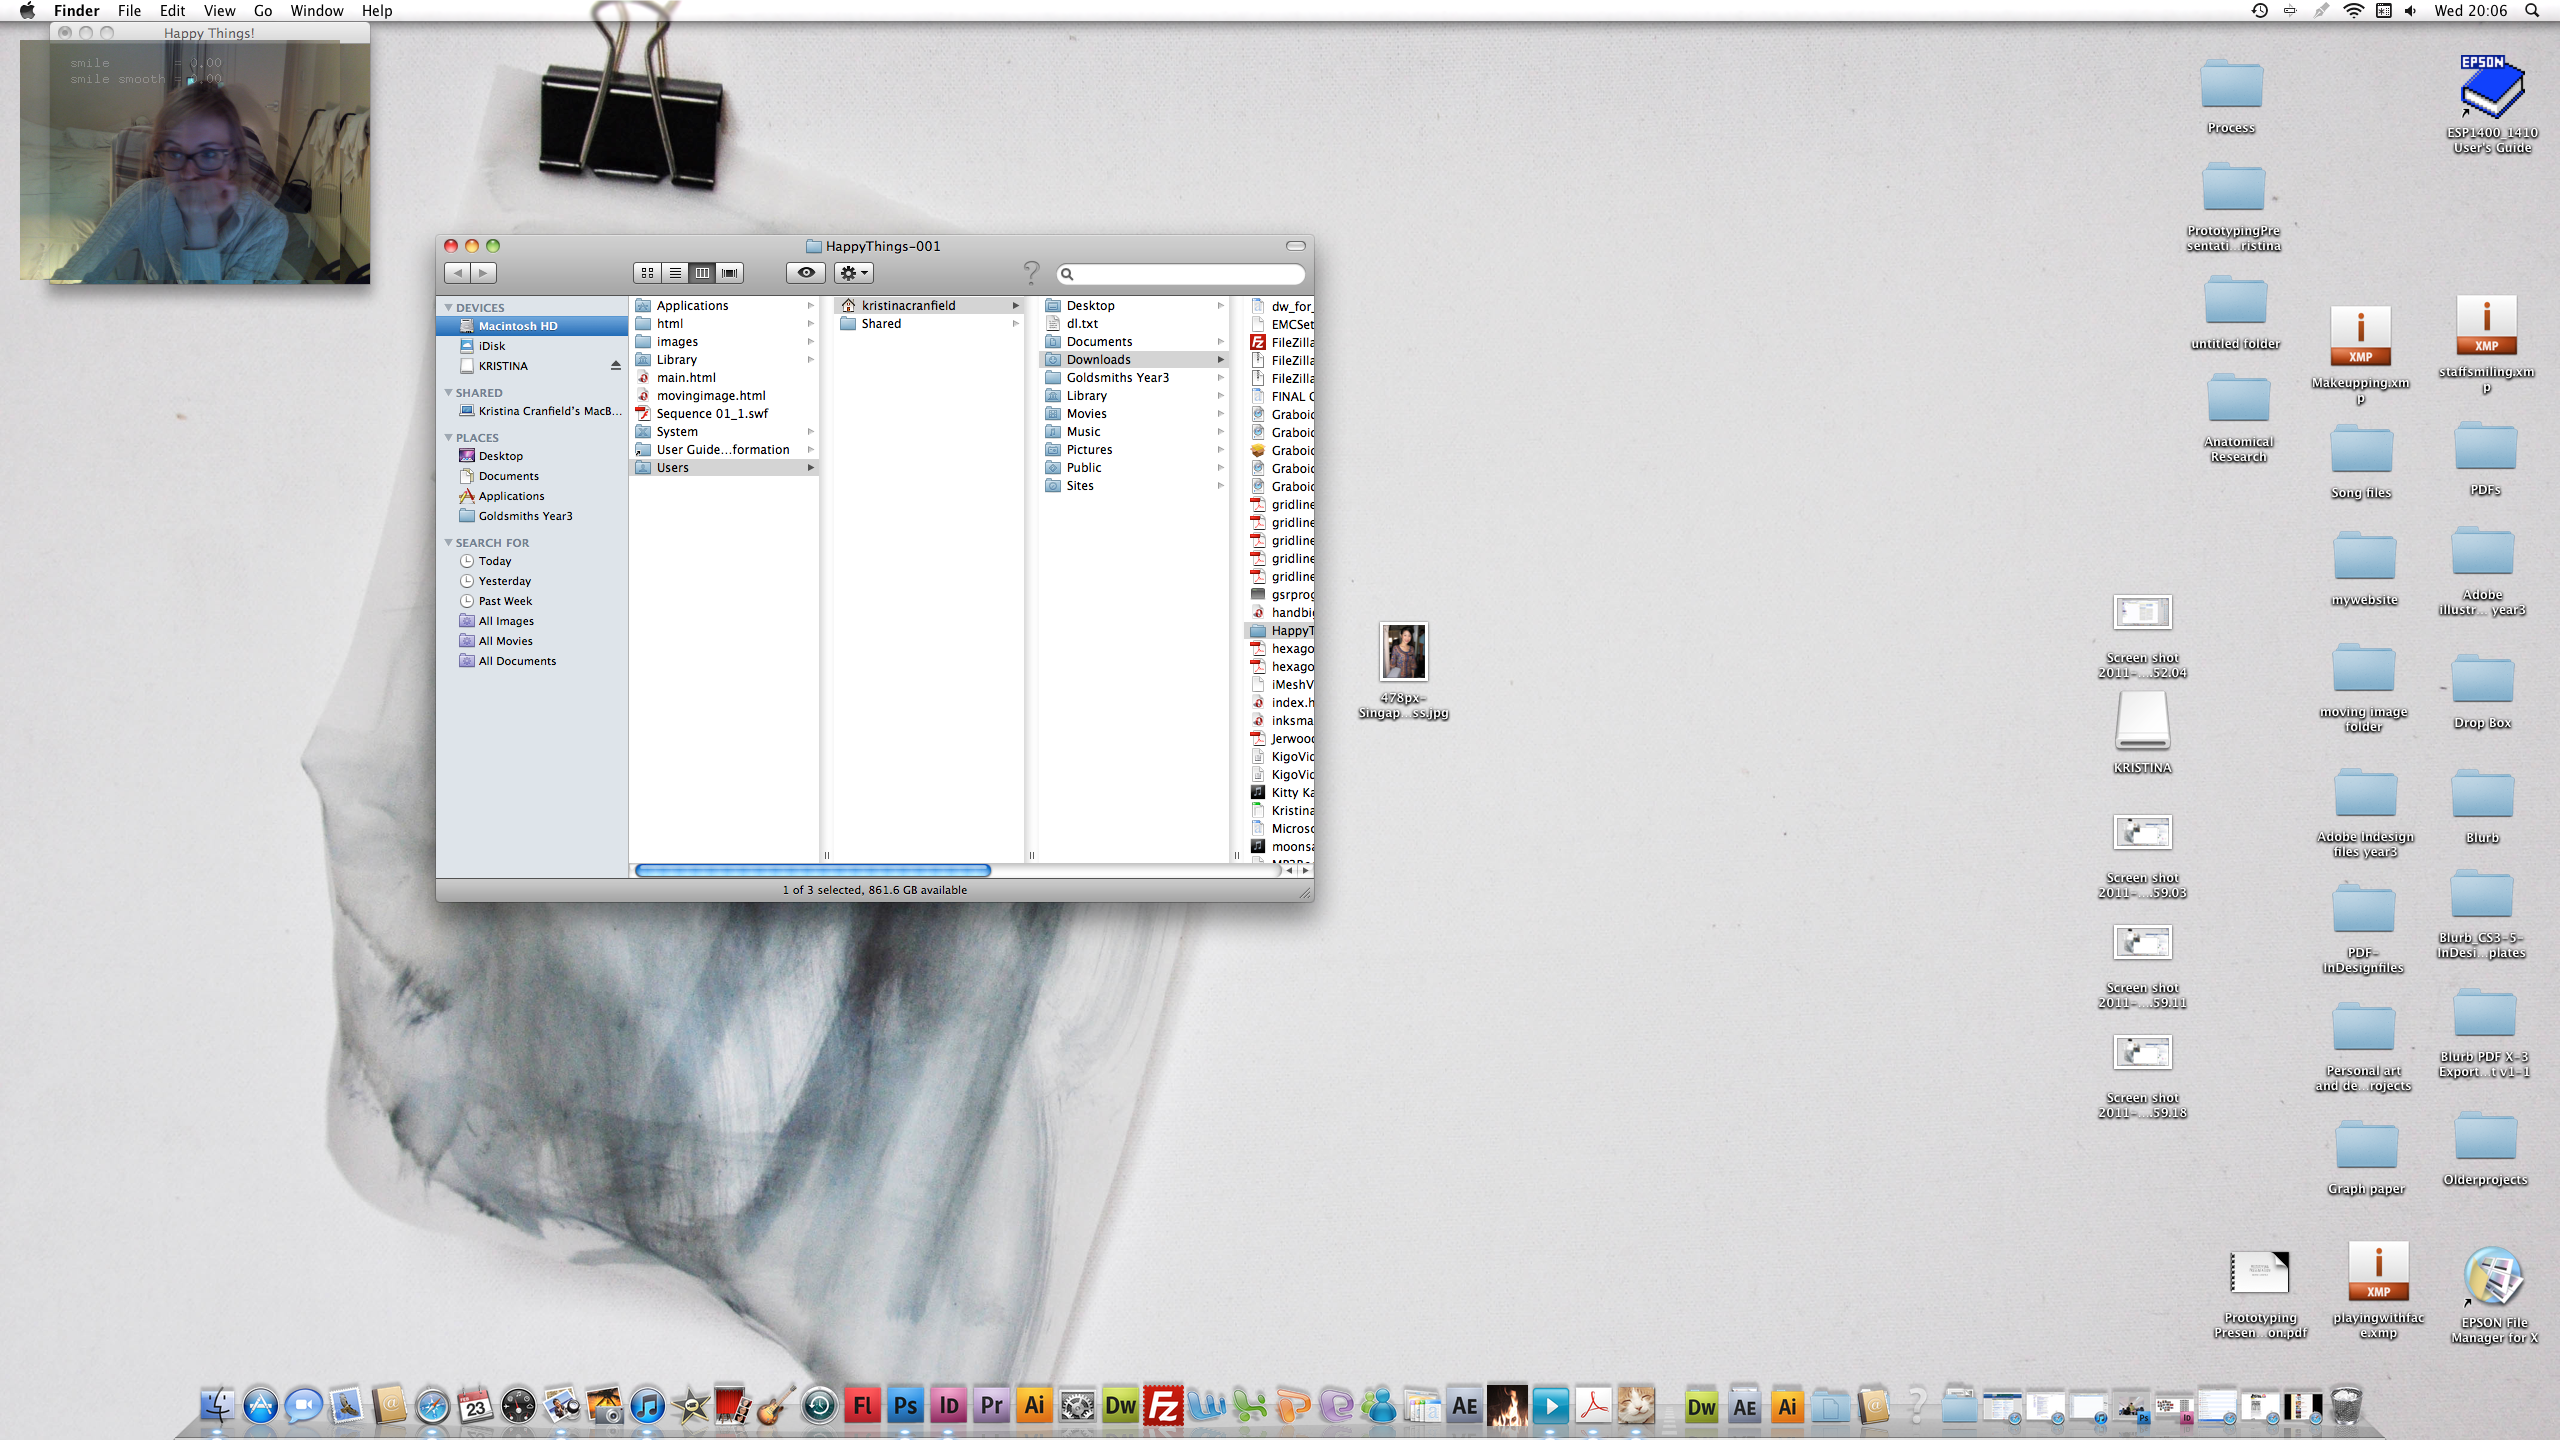The height and width of the screenshot is (1440, 2560).
Task: Open Photoshop from the Dock
Action: (x=905, y=1406)
